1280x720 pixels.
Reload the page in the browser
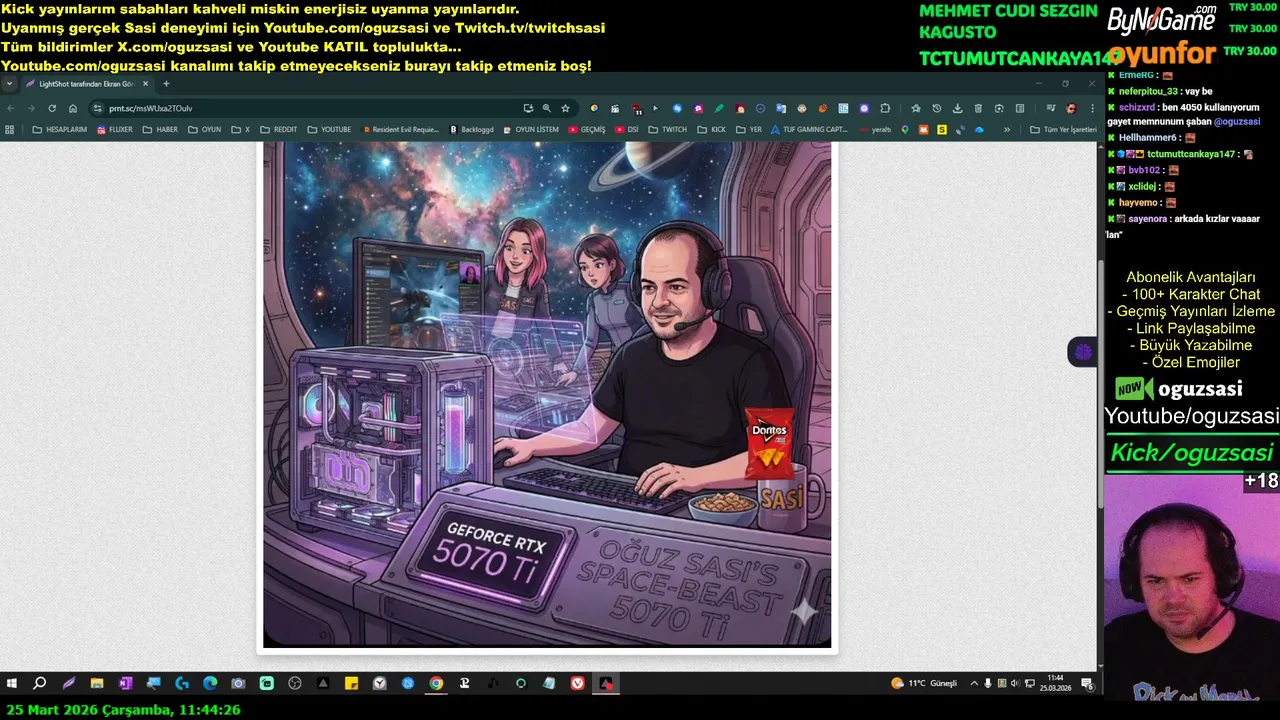[52, 108]
